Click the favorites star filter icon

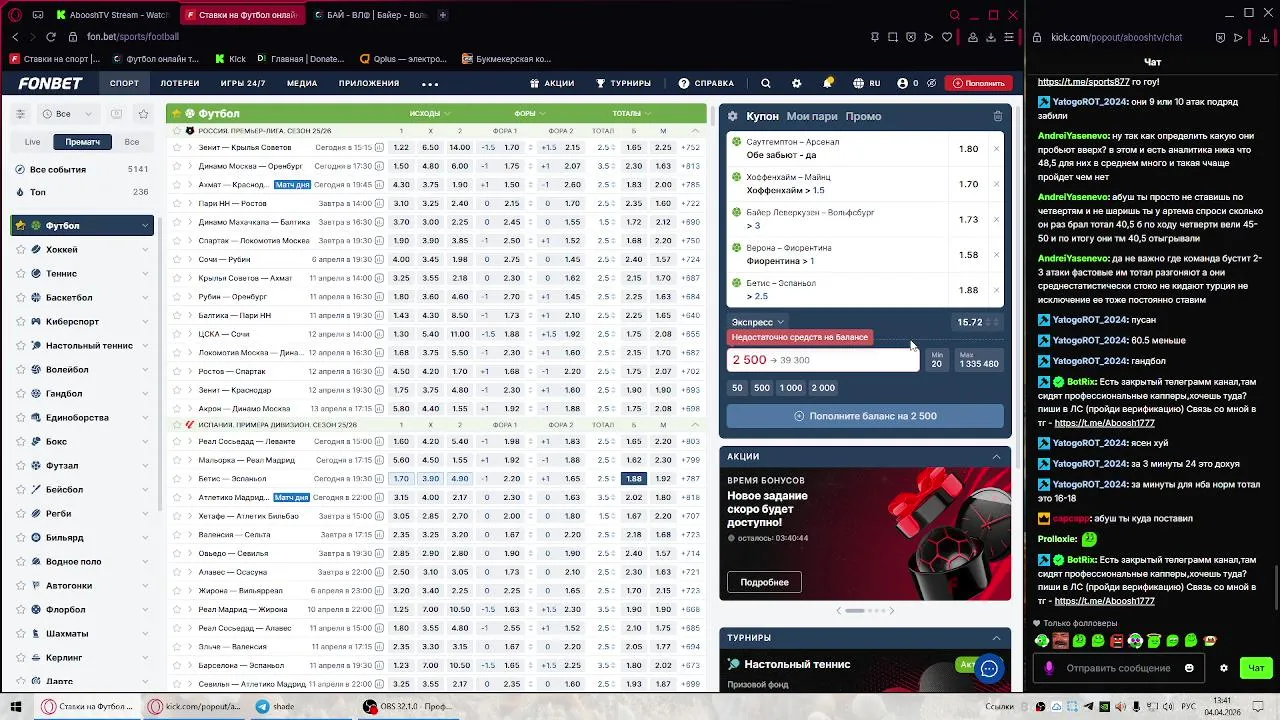point(143,114)
